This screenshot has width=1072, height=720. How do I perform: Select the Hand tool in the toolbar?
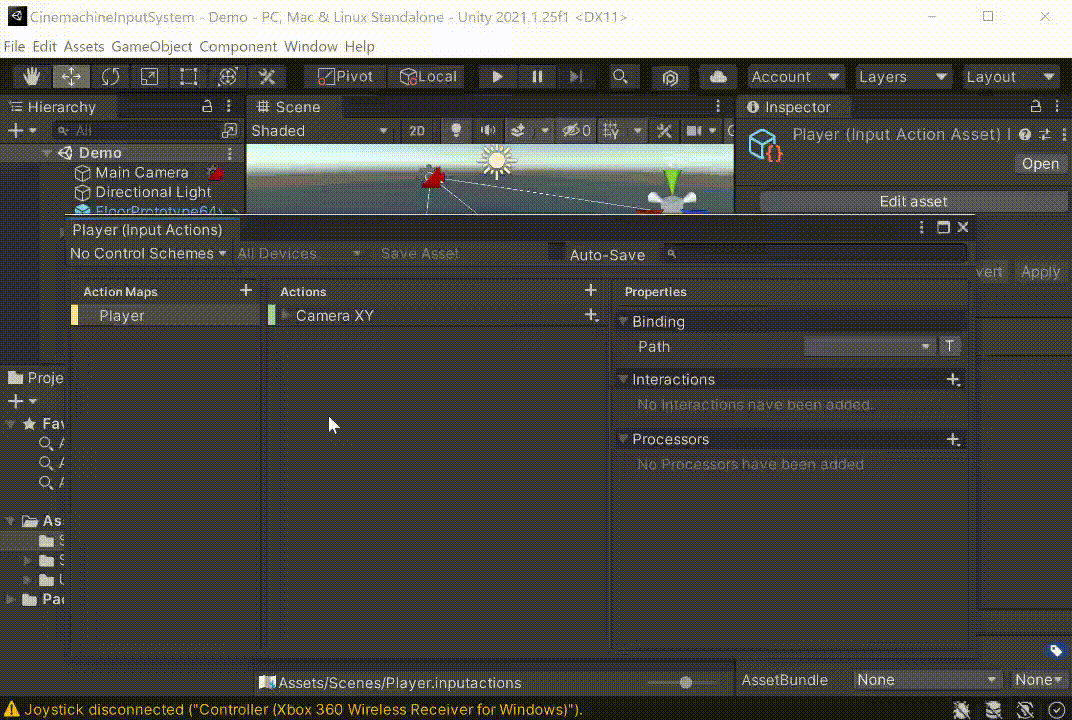point(31,77)
